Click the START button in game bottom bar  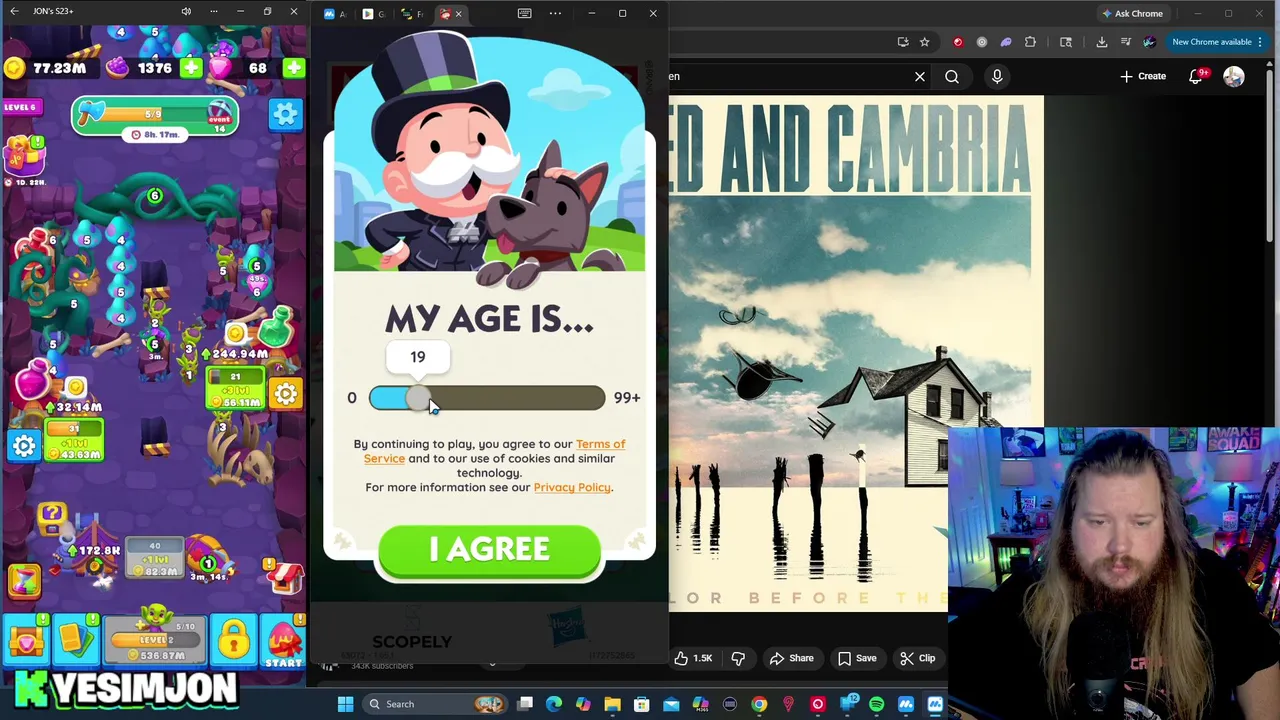point(284,643)
